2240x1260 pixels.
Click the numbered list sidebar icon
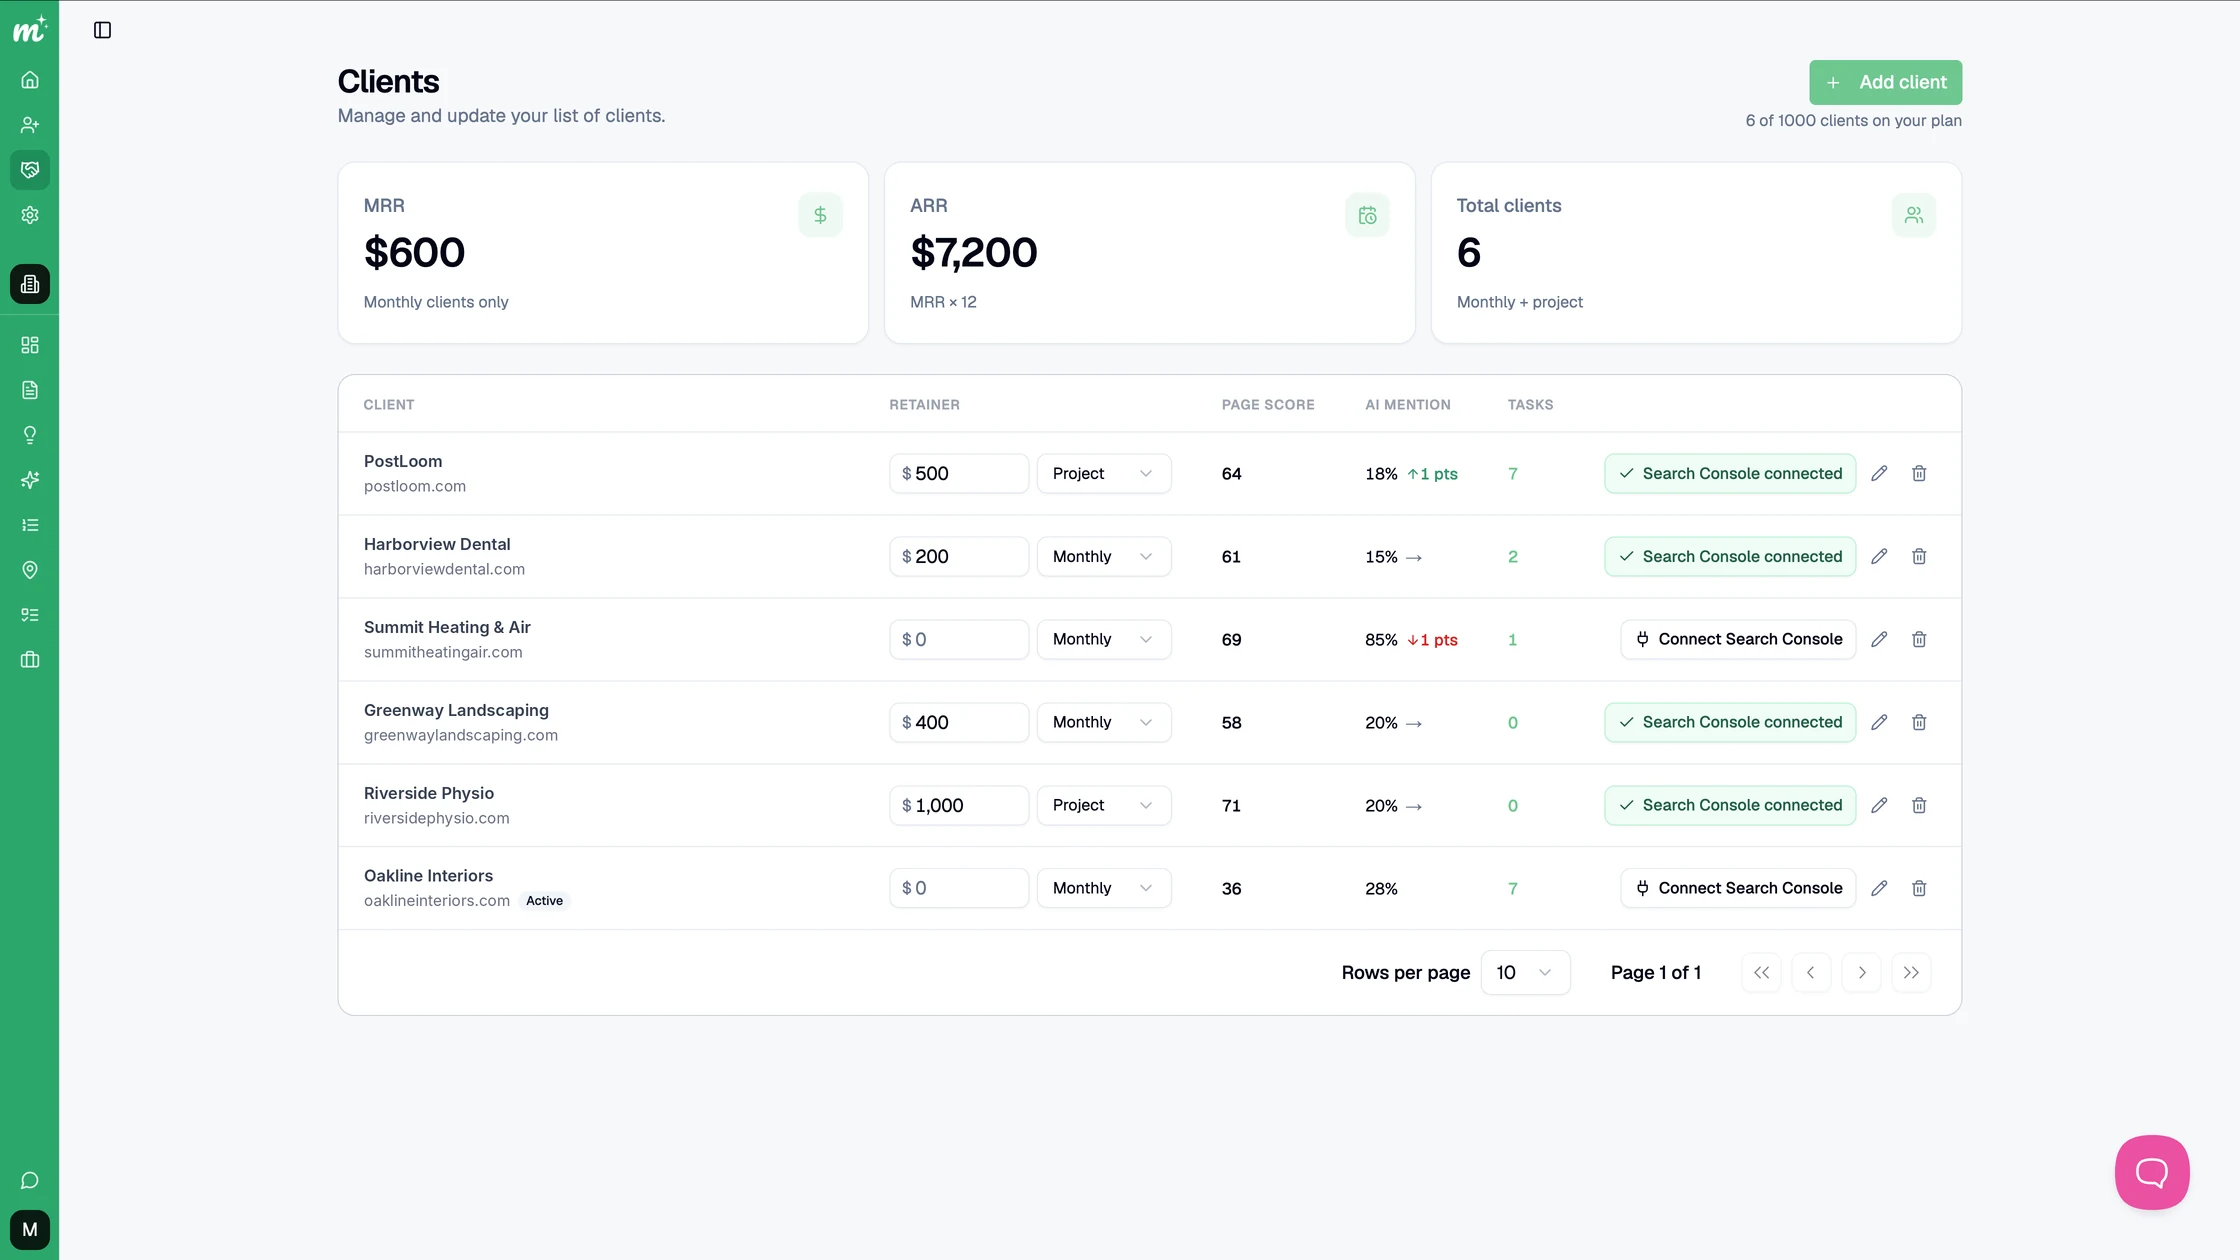click(x=30, y=525)
